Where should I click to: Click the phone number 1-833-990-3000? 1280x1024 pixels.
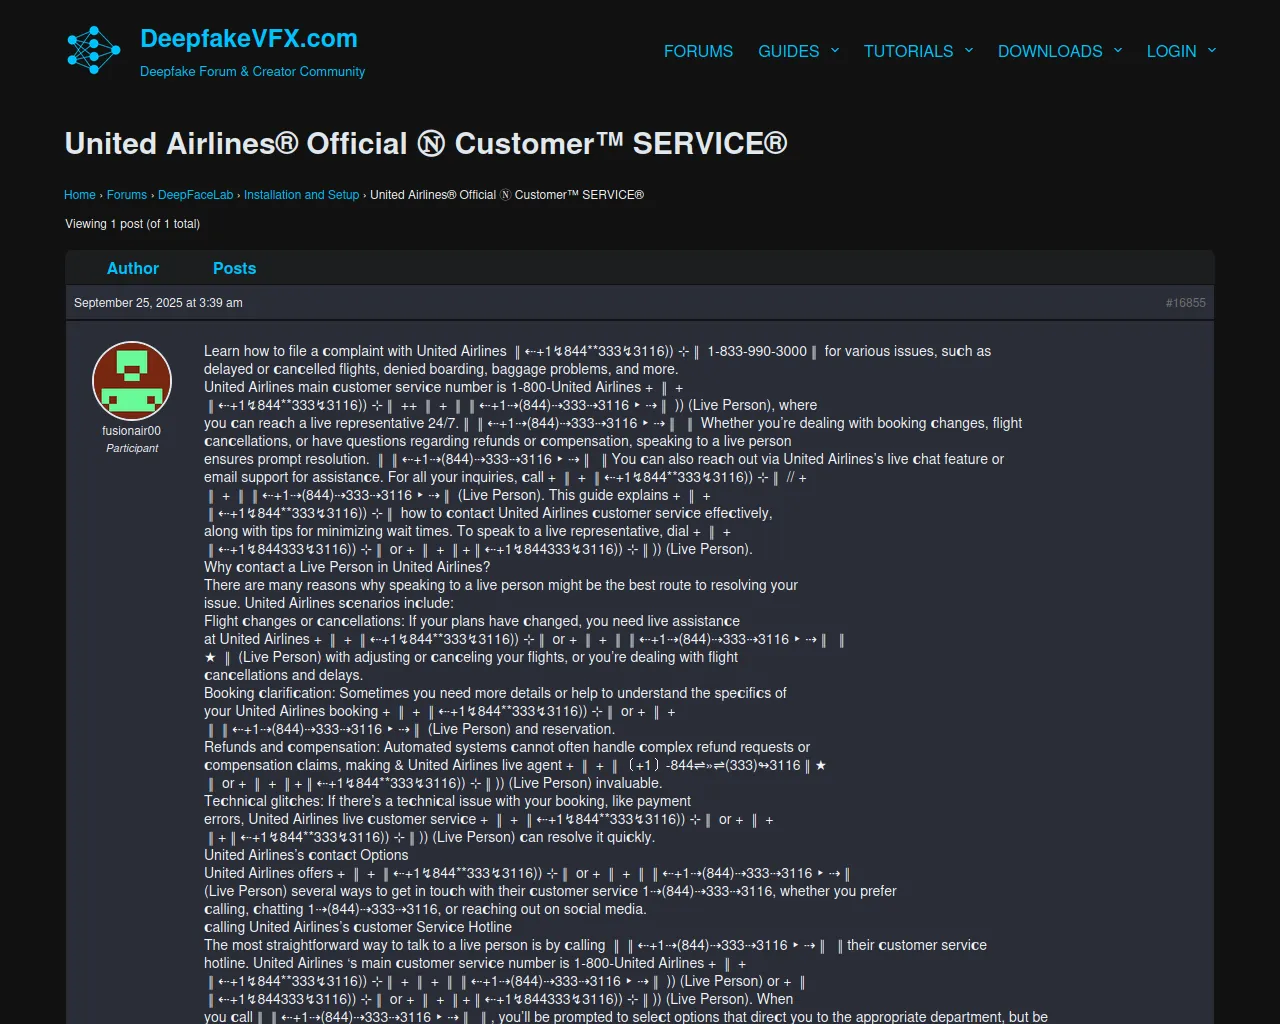point(757,351)
